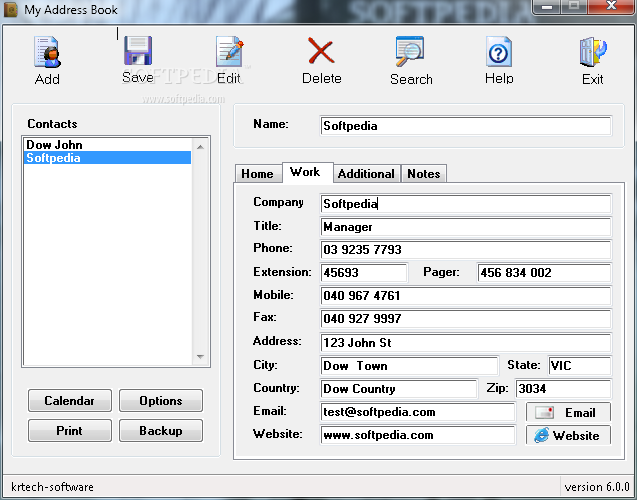The image size is (637, 500).
Task: Click the Company input field
Action: (x=466, y=203)
